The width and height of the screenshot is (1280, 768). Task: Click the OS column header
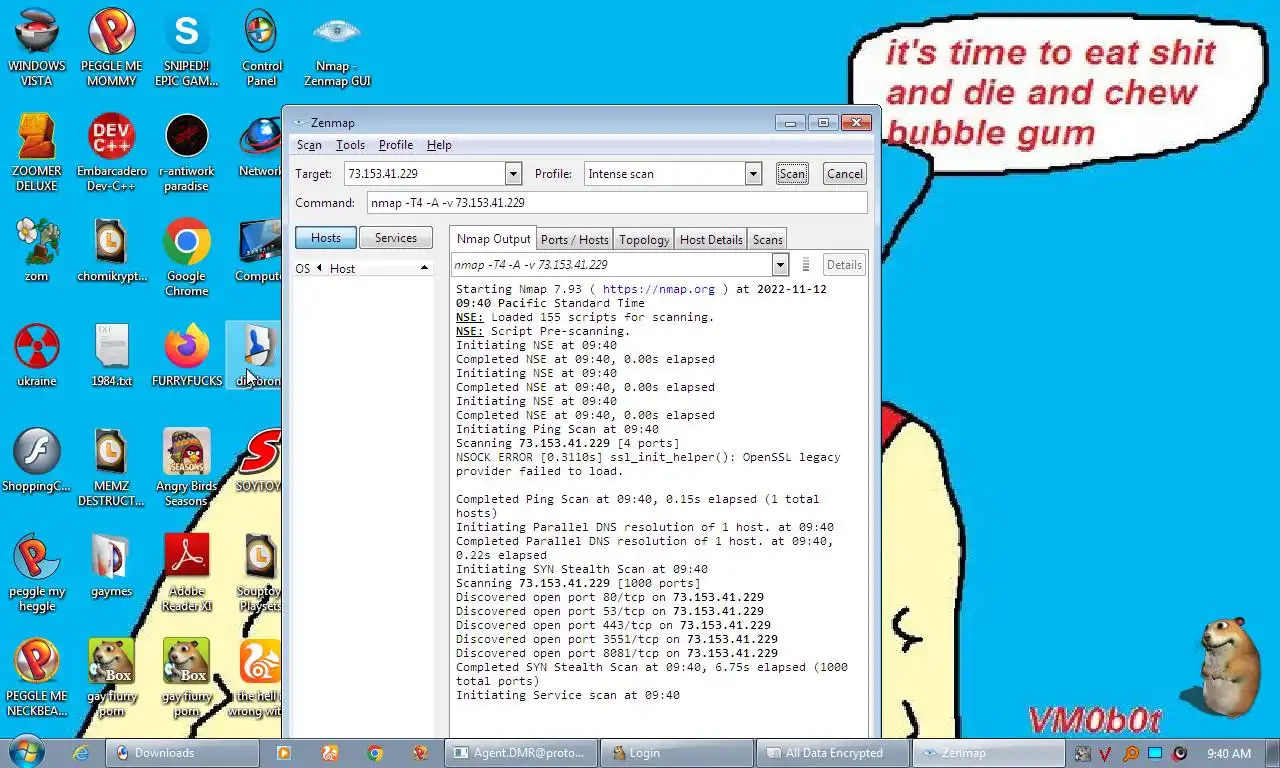pyautogui.click(x=303, y=268)
